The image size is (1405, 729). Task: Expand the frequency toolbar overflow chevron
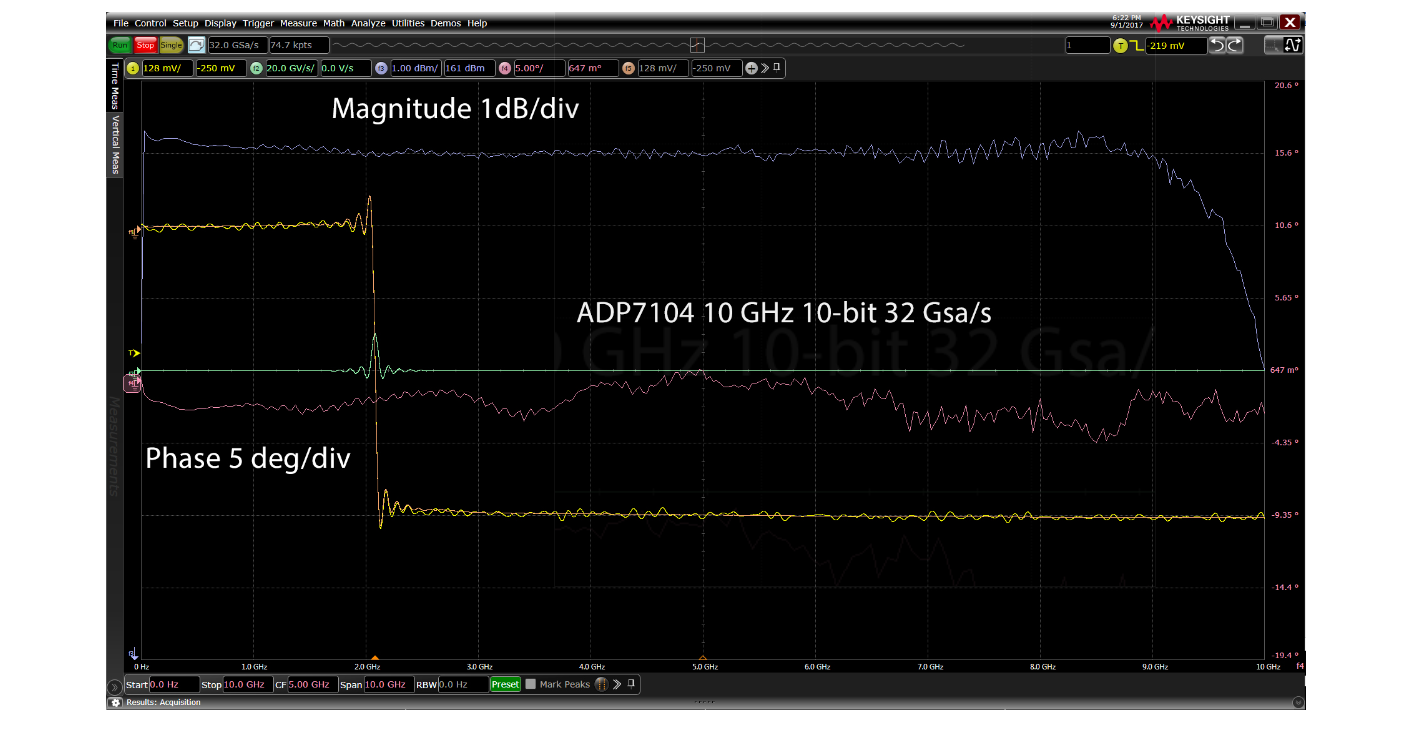(617, 684)
